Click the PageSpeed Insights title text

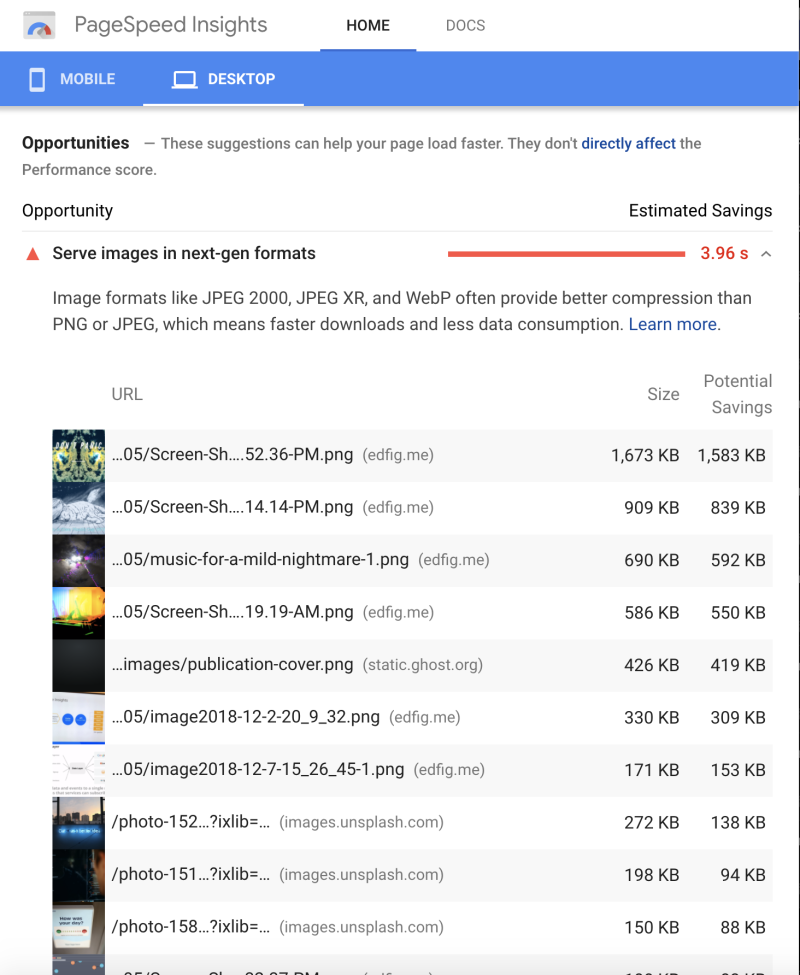[x=171, y=25]
